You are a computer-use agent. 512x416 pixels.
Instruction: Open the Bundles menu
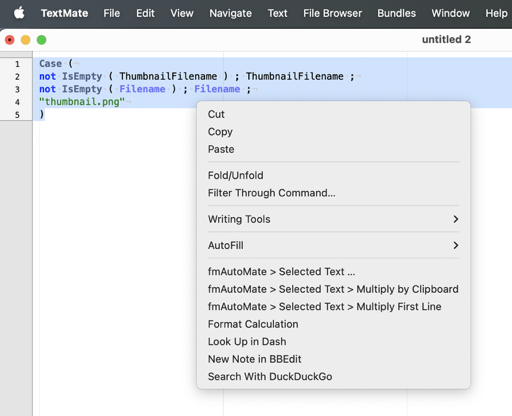point(396,13)
